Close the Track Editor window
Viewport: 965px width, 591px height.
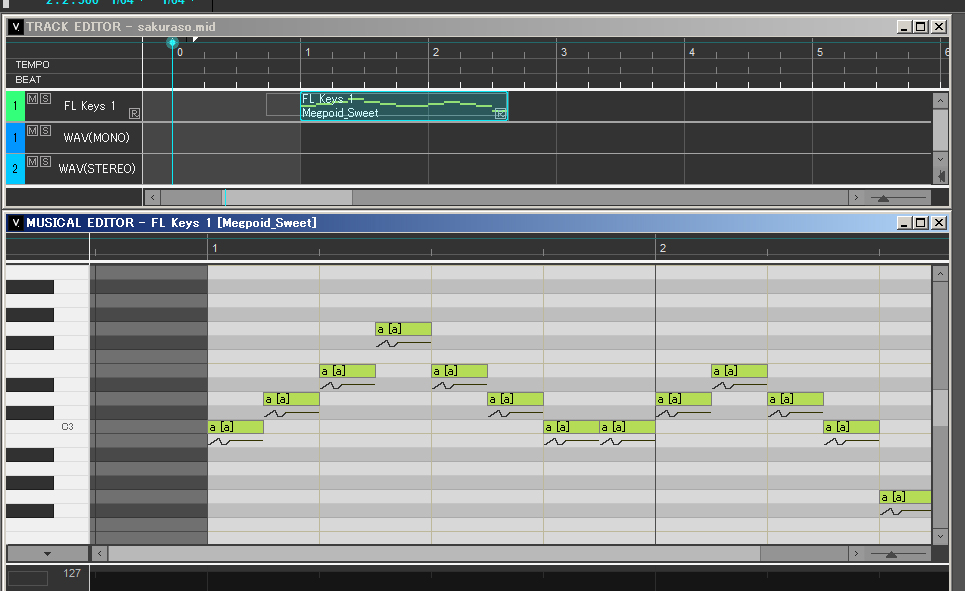coord(939,26)
